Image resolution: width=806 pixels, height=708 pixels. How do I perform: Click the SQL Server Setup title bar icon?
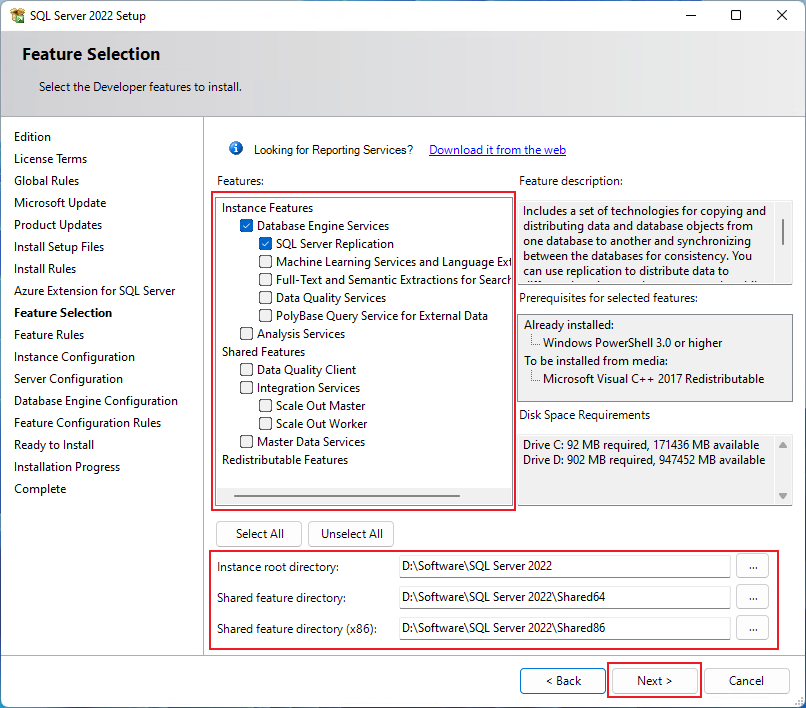click(17, 15)
